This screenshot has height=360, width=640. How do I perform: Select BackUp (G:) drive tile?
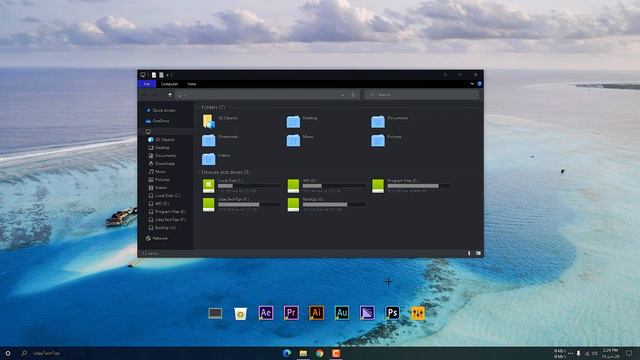pyautogui.click(x=326, y=204)
